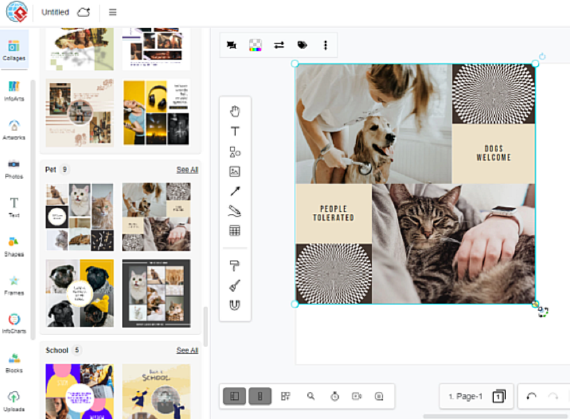This screenshot has height=419, width=570.
Task: Open the Text sidebar category
Action: pyautogui.click(x=14, y=207)
